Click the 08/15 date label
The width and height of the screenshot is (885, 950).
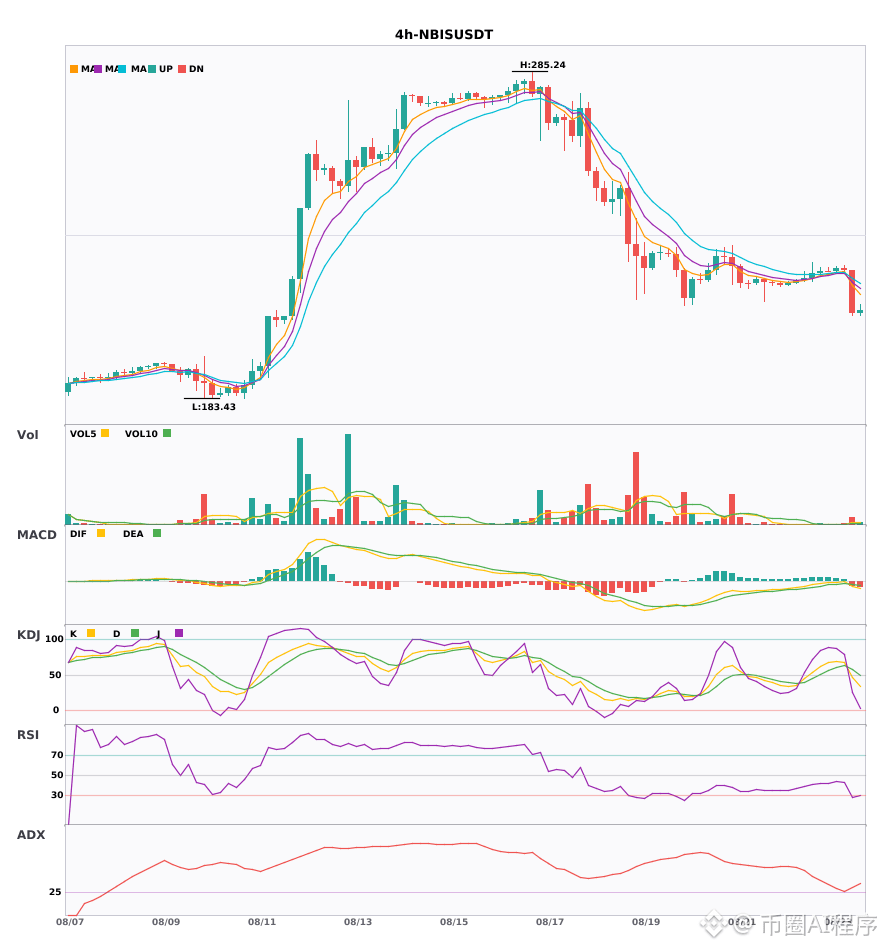[x=454, y=922]
